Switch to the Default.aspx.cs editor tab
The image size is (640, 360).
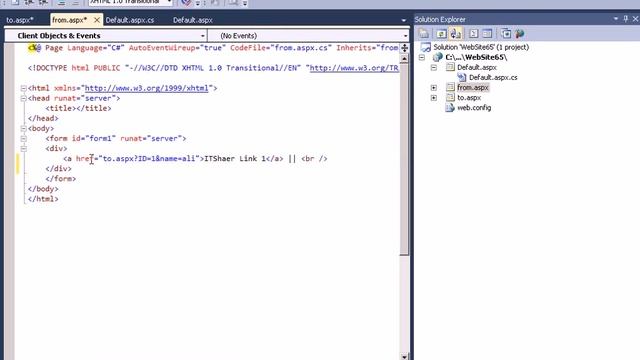click(130, 20)
